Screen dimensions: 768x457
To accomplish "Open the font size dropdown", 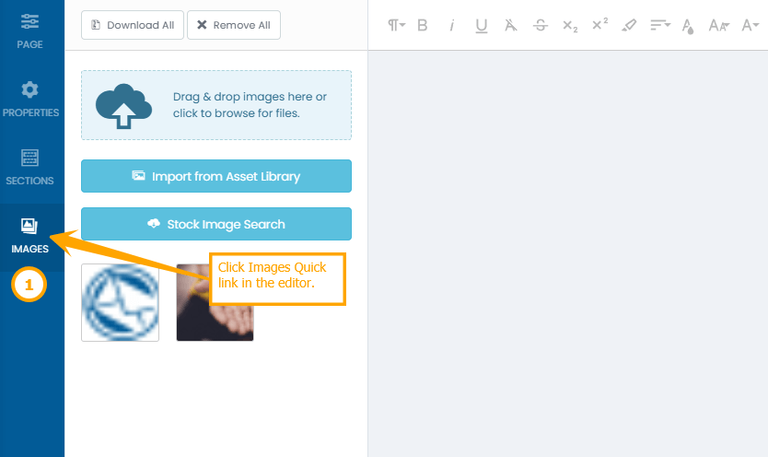I will 719,25.
